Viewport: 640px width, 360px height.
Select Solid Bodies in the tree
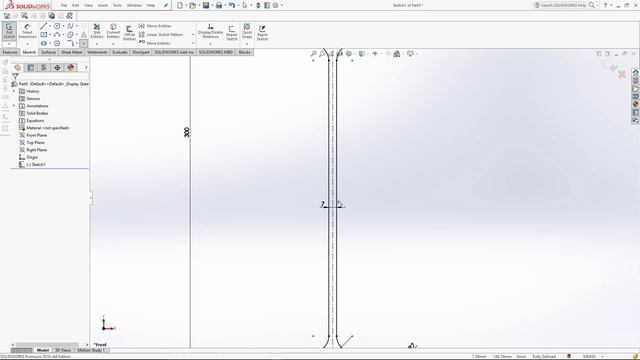pos(37,113)
